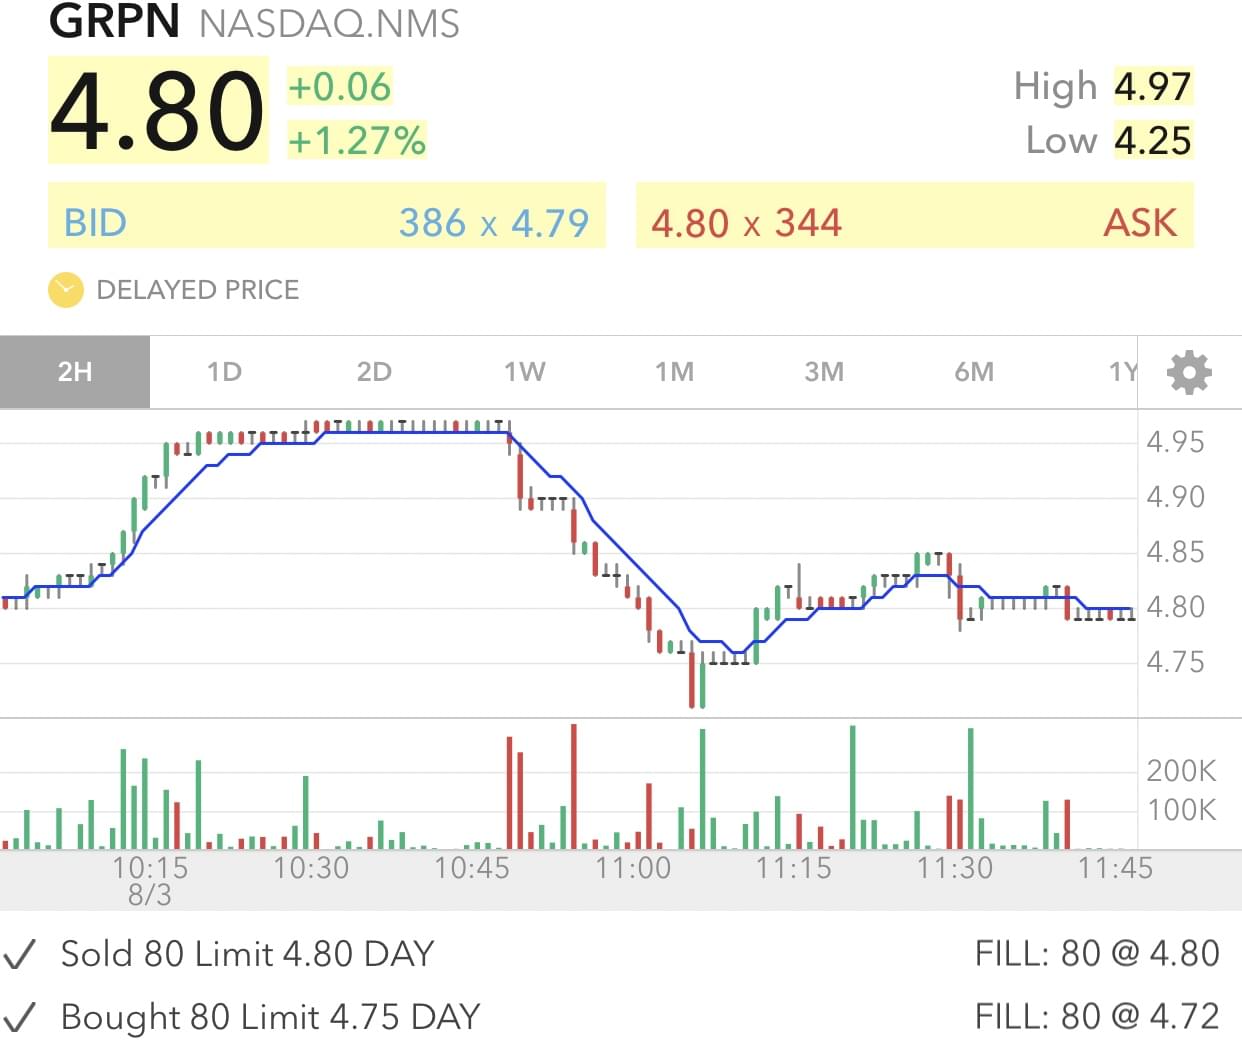Tap the High 4.97 value

tap(1152, 87)
